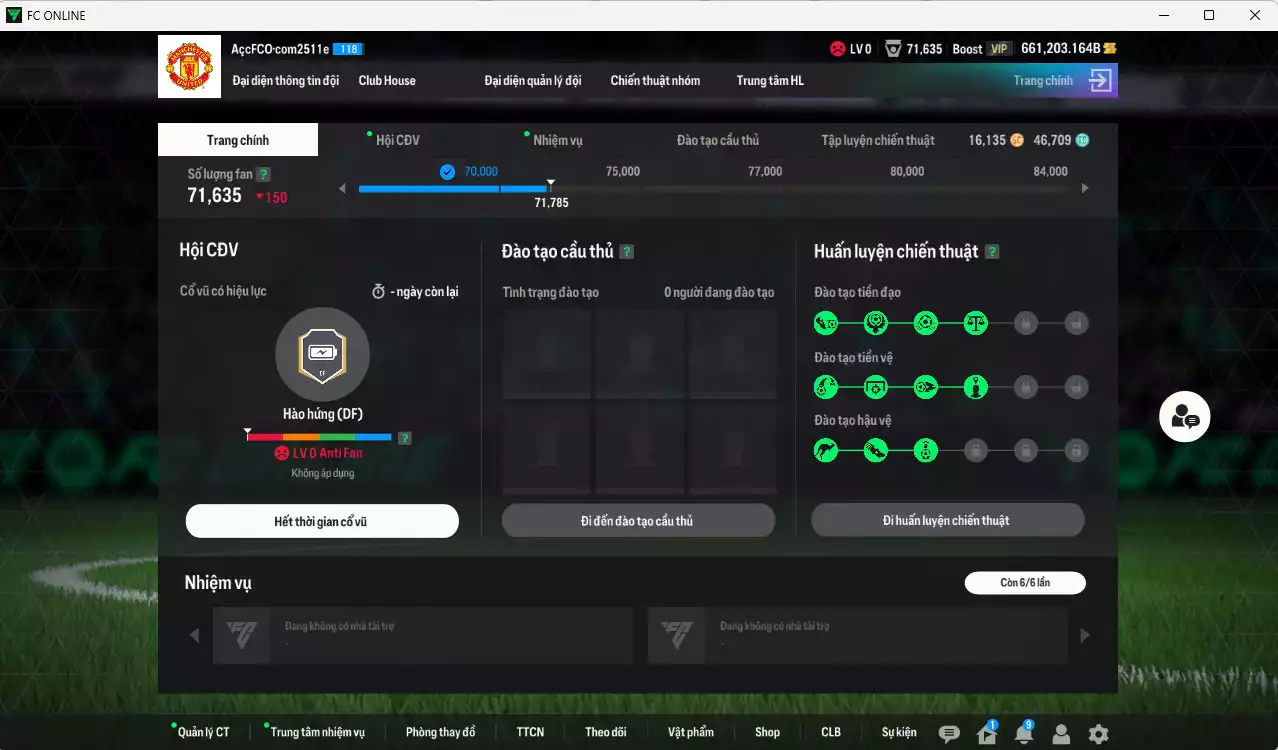The height and width of the screenshot is (750, 1278).
Task: Click the left arrow of the fan milestone carousel
Action: [x=342, y=187]
